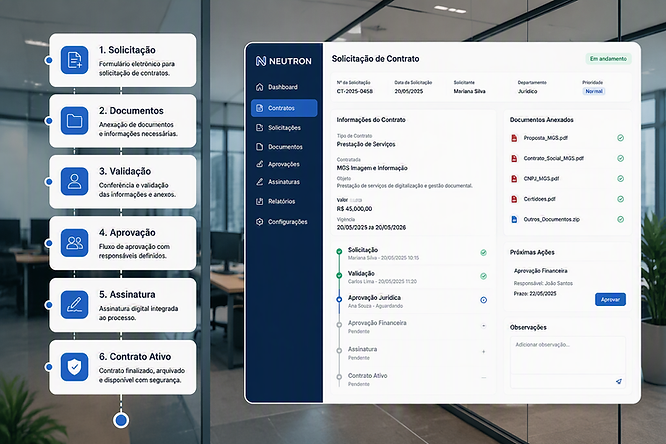The height and width of the screenshot is (444, 666).
Task: Select Aprovação Financeira pending timeline step
Action: coord(412,326)
